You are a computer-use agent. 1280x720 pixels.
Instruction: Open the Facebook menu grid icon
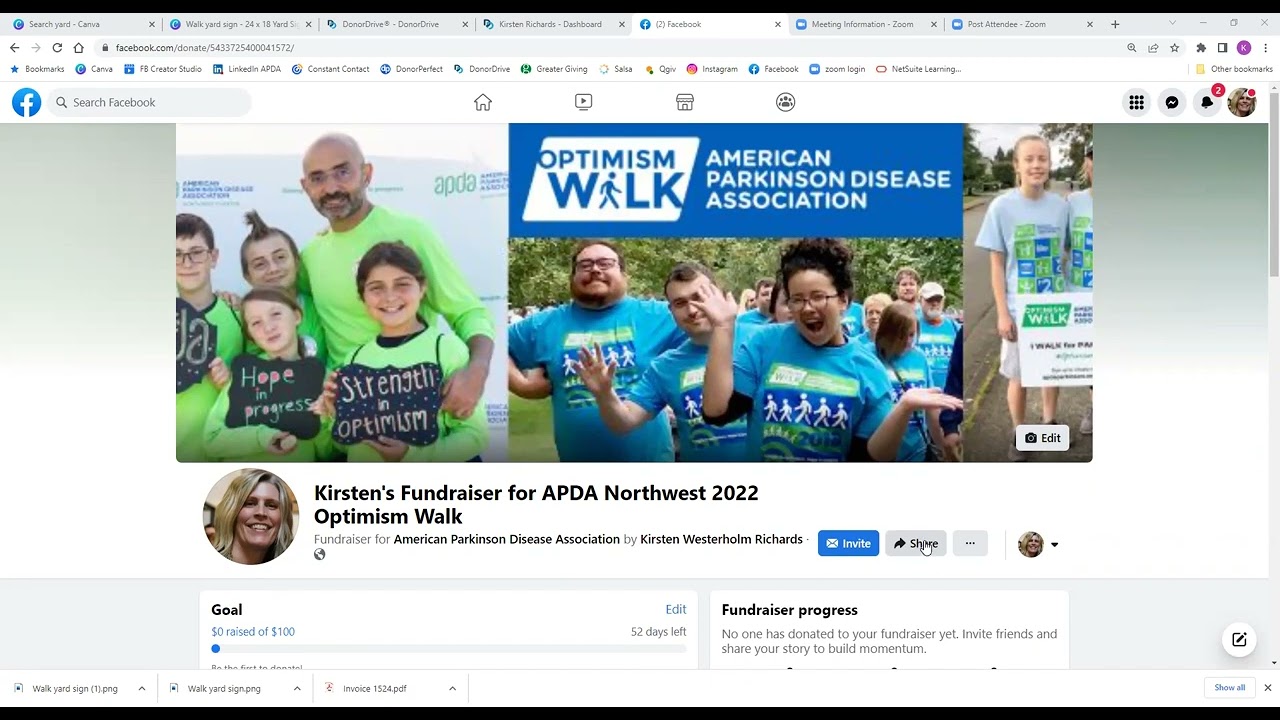click(x=1136, y=102)
